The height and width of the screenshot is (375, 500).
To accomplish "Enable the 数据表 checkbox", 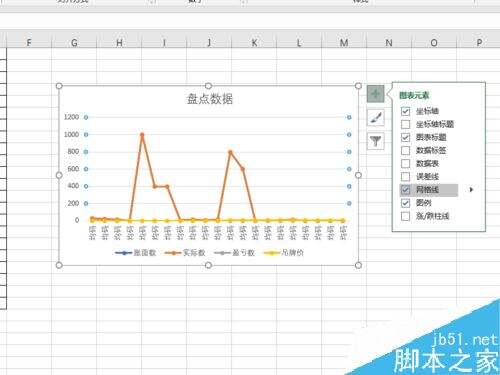I will pyautogui.click(x=405, y=163).
